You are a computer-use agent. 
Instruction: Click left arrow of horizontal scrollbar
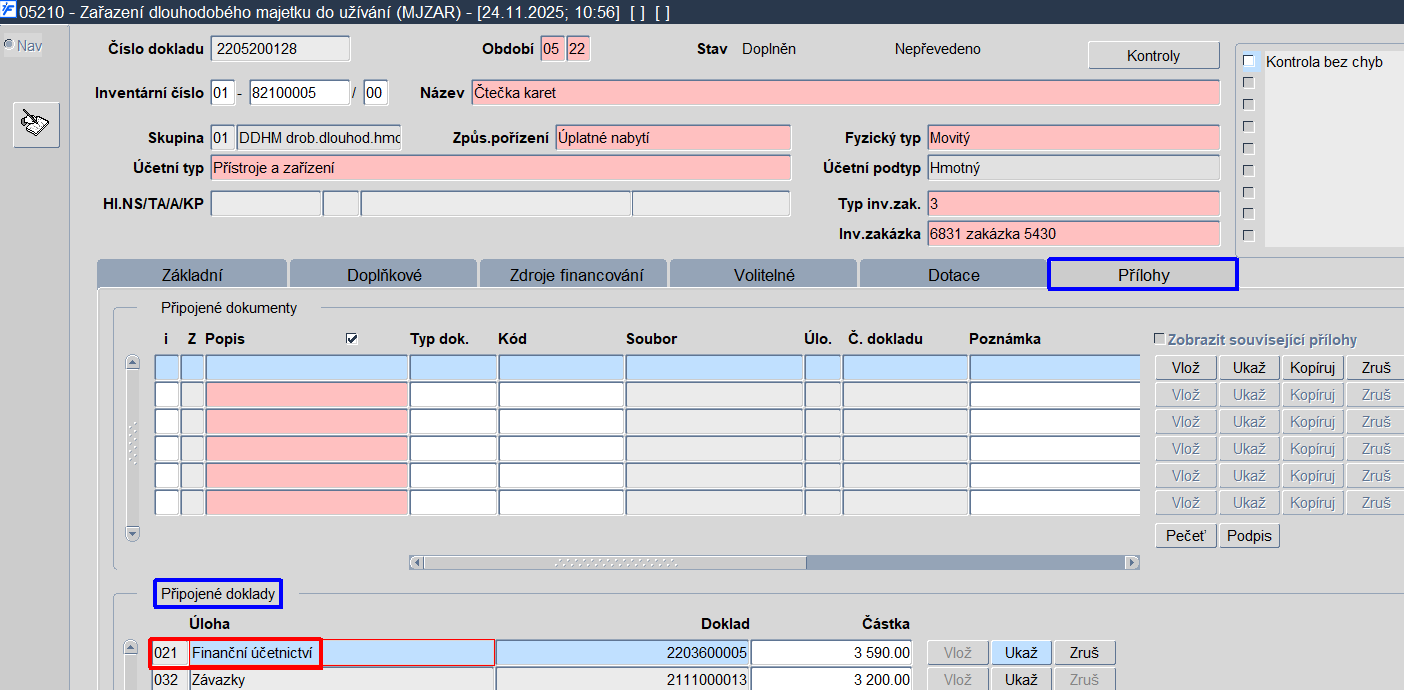click(x=416, y=563)
